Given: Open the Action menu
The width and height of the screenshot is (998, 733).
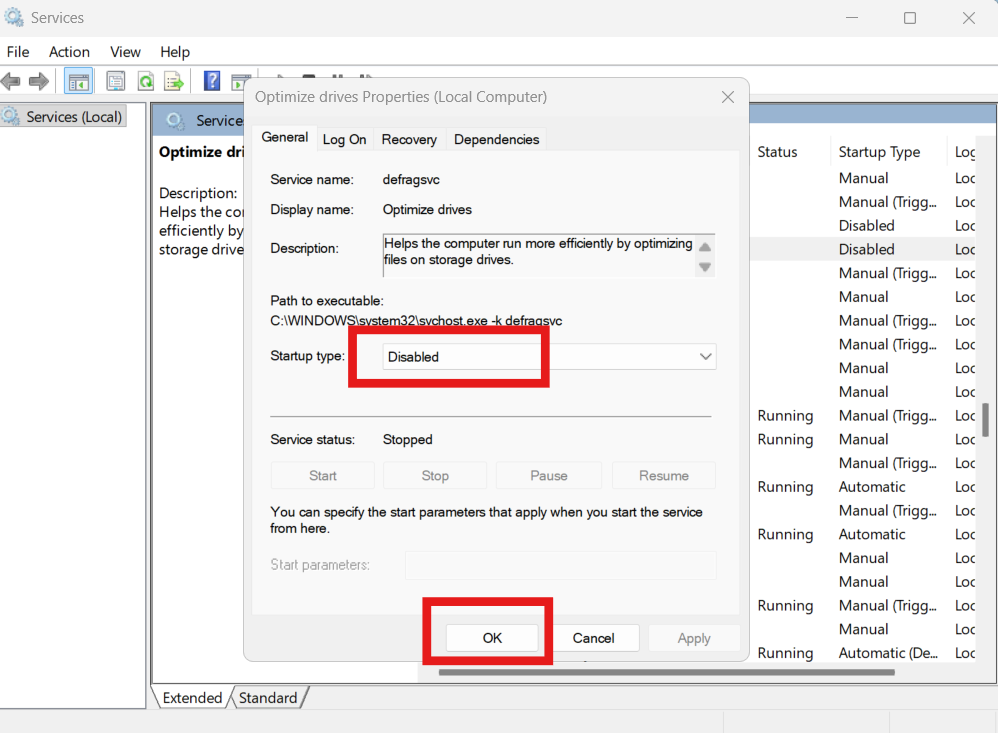Looking at the screenshot, I should click(69, 51).
